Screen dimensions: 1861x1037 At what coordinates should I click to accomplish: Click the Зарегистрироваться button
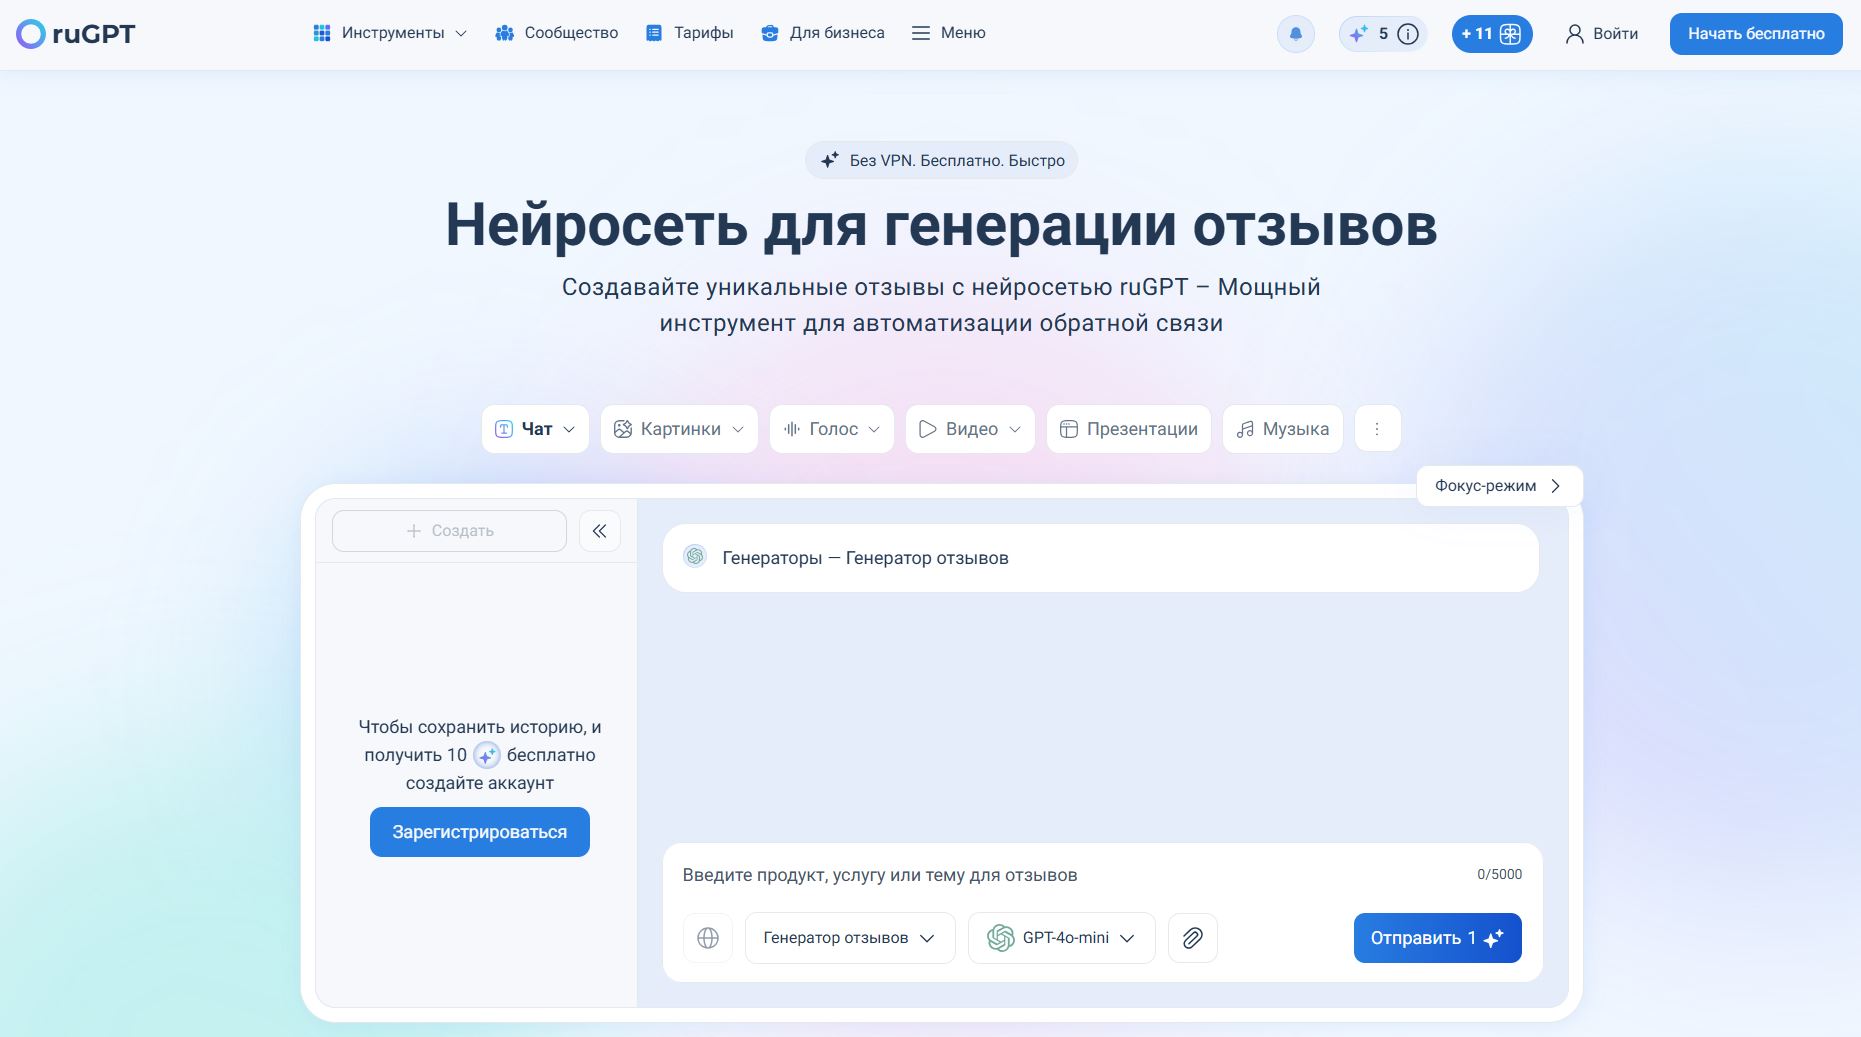pos(479,831)
